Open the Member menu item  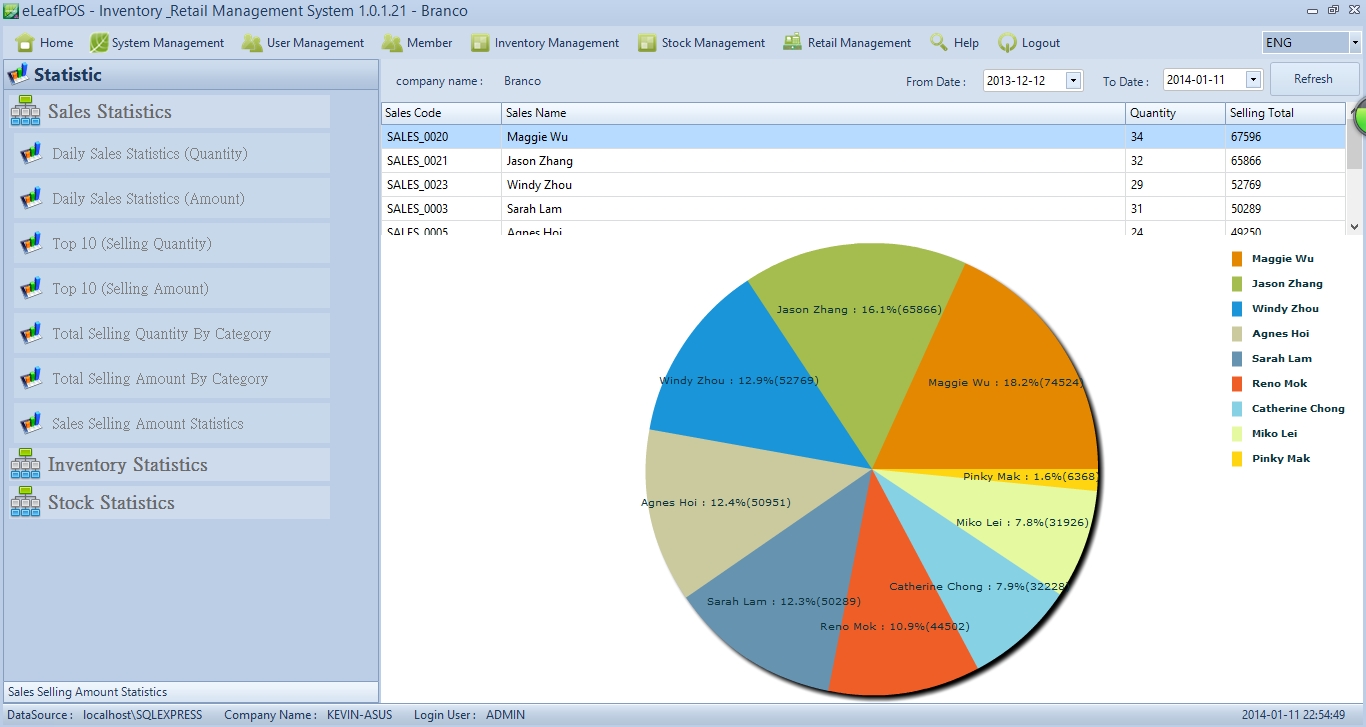pos(429,43)
